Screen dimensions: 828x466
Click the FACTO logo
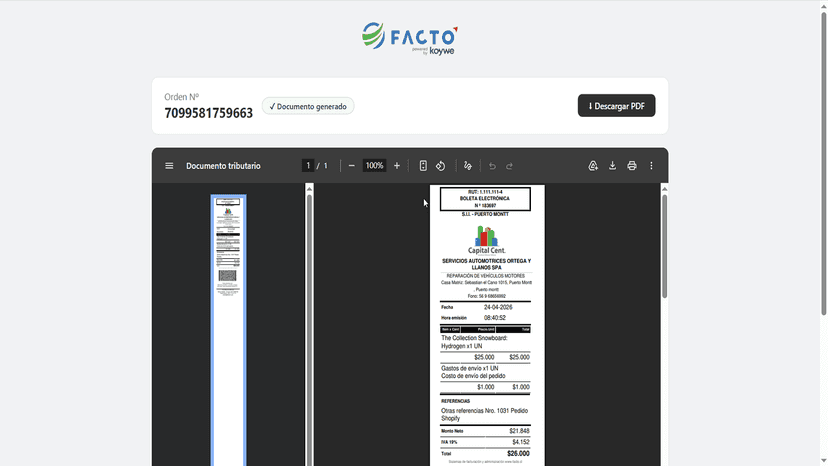pos(410,38)
